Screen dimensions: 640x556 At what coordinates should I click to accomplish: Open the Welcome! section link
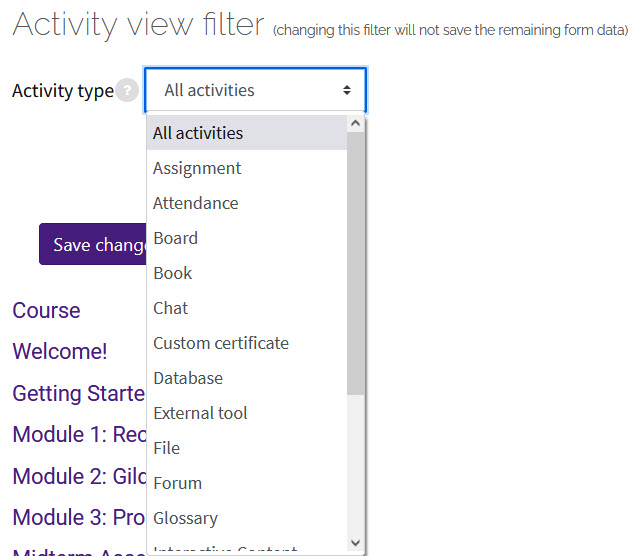tap(60, 351)
